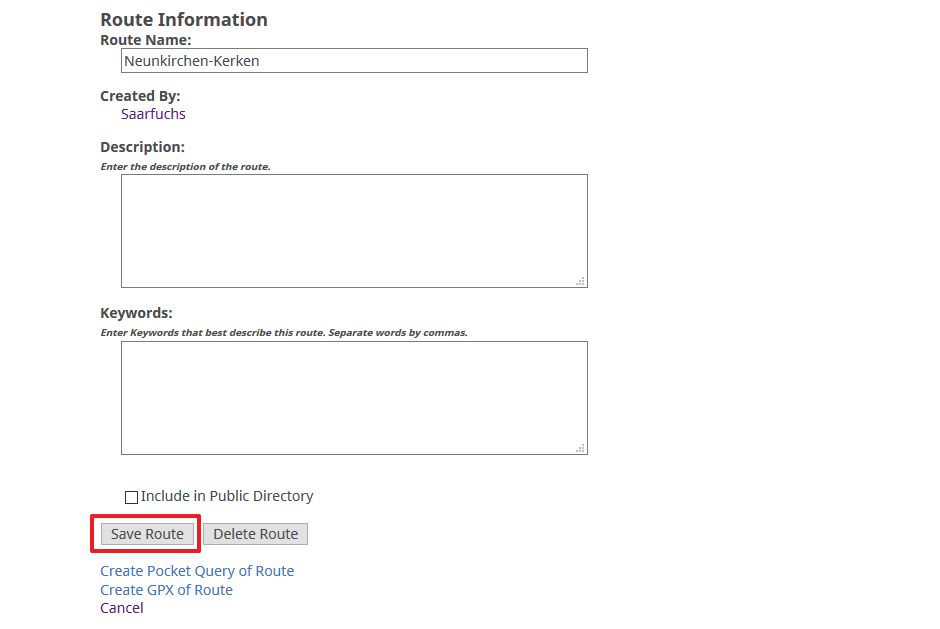The height and width of the screenshot is (629, 940).
Task: Open the Create GPX of Route link
Action: (166, 590)
